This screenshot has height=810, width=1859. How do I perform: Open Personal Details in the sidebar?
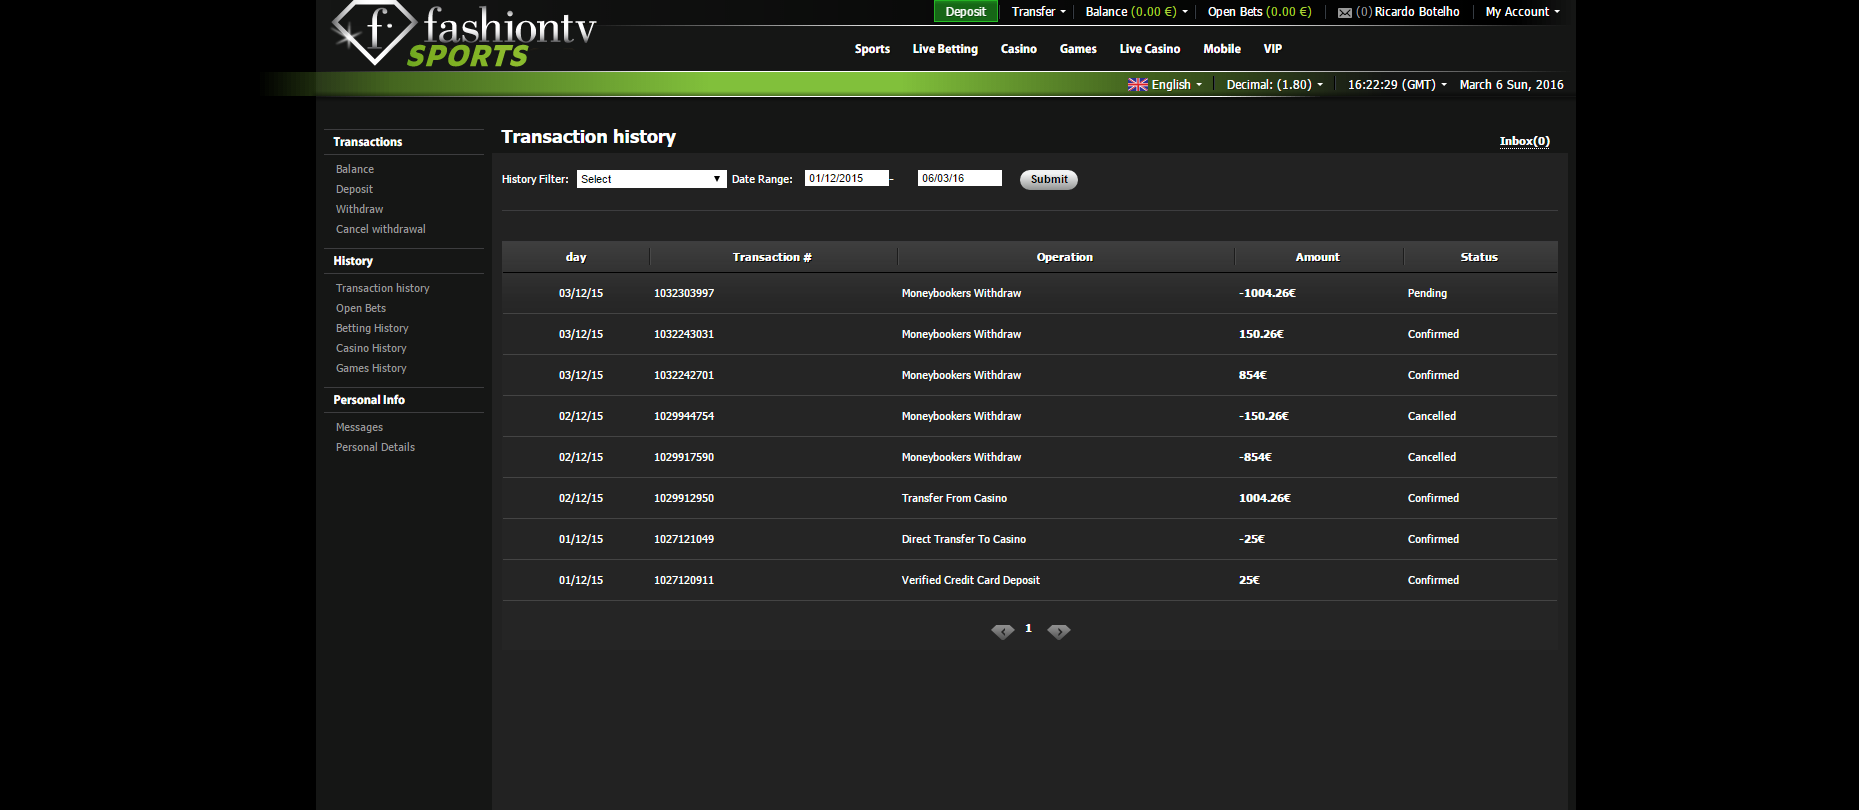[375, 447]
